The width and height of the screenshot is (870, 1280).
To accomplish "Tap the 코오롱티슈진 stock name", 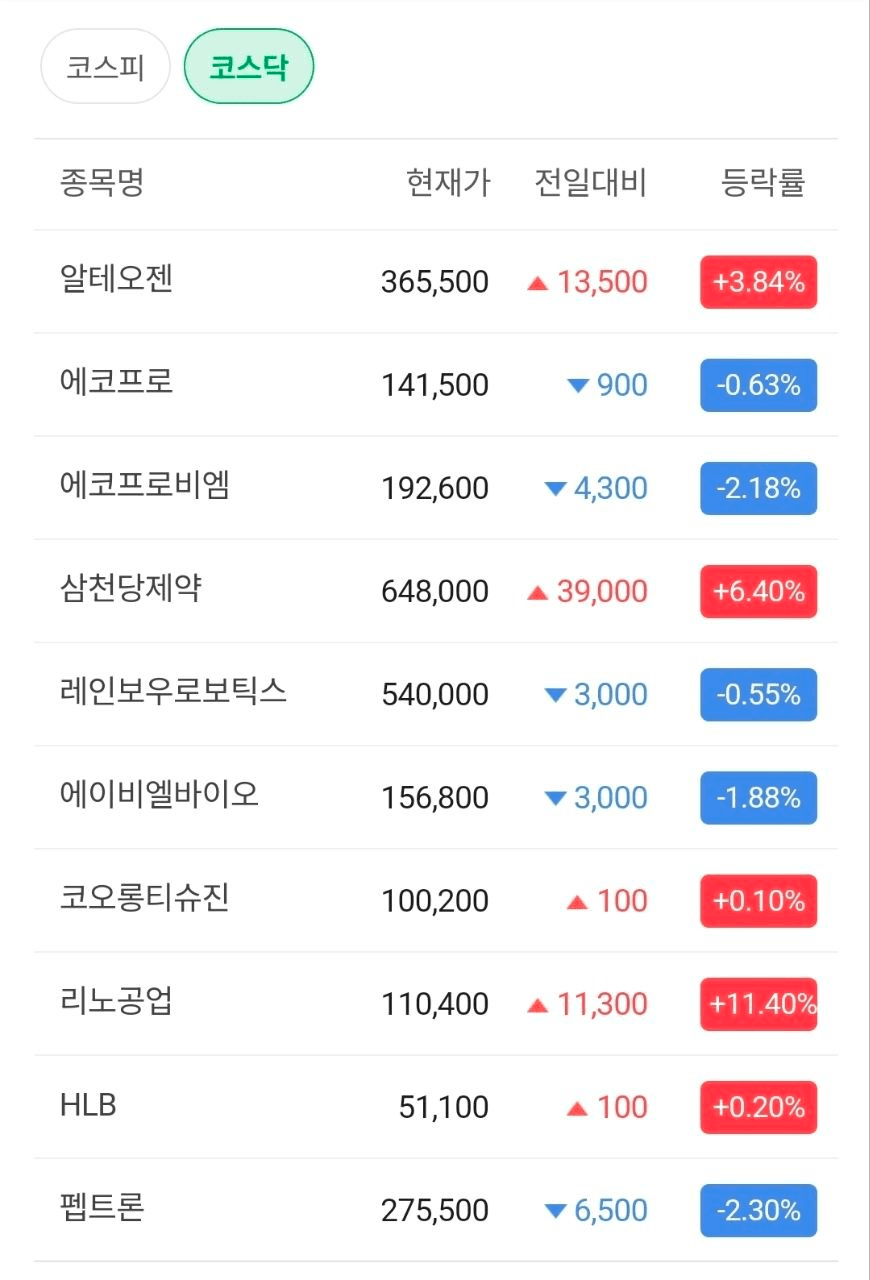I will tap(145, 897).
